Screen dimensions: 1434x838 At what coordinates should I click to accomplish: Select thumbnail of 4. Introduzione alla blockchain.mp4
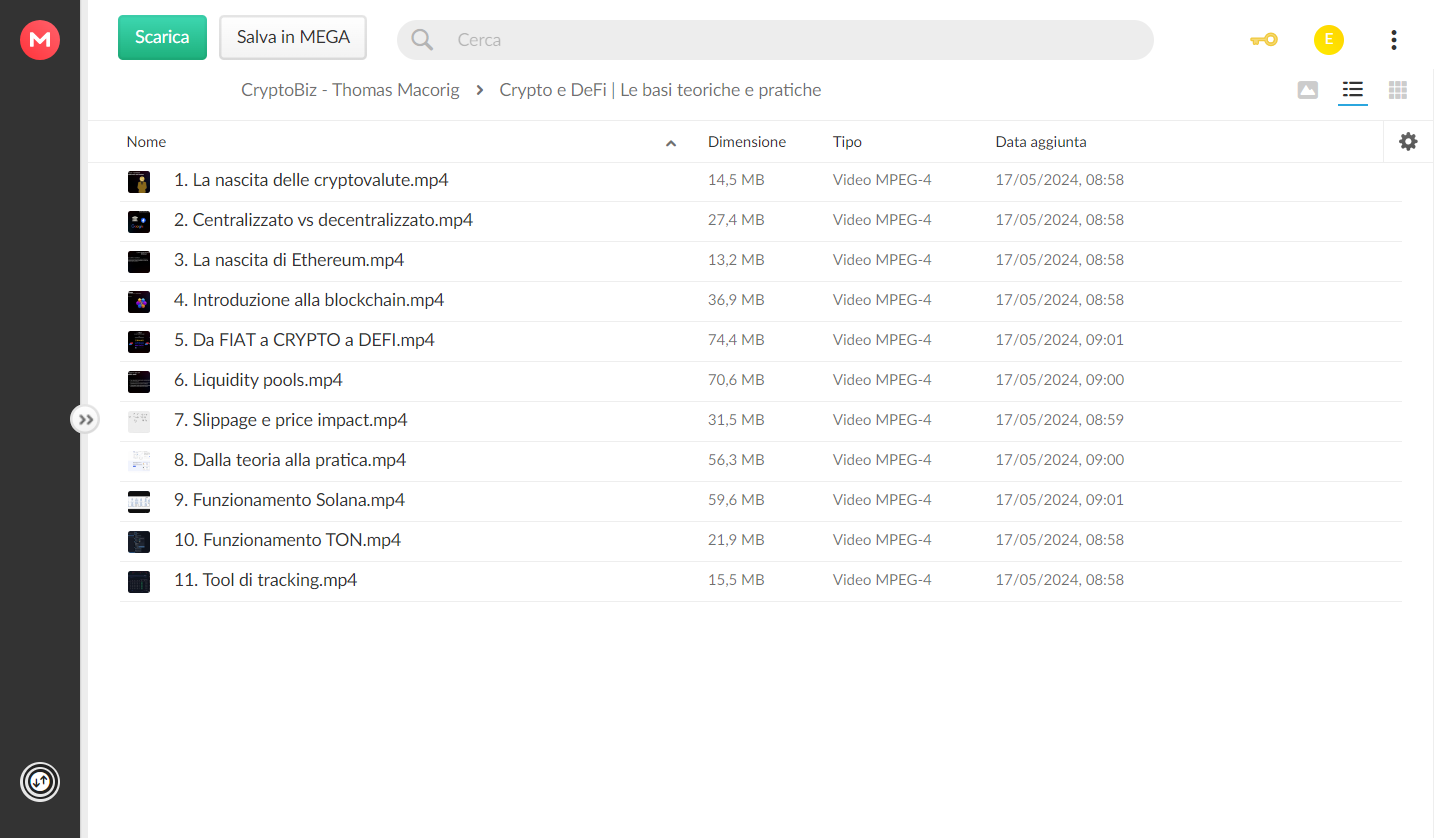(x=139, y=301)
